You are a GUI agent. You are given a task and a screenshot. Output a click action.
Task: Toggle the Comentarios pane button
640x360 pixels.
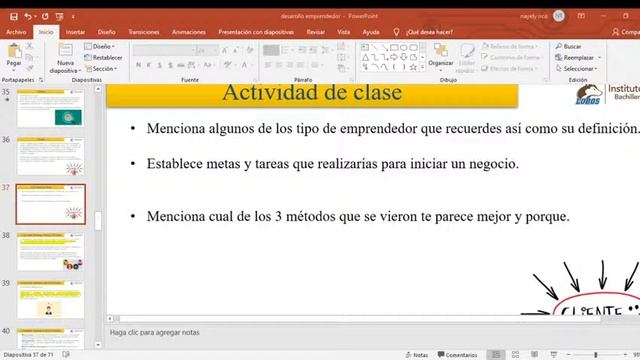457,355
